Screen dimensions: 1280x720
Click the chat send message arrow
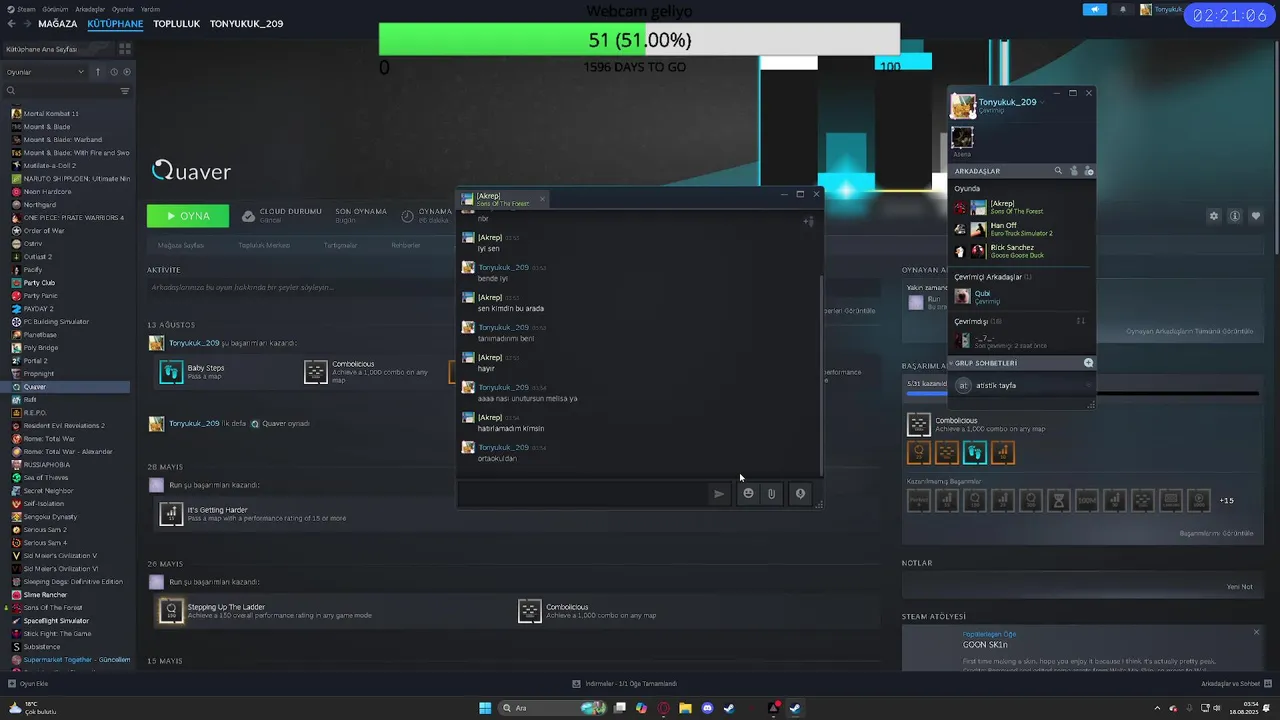[719, 494]
